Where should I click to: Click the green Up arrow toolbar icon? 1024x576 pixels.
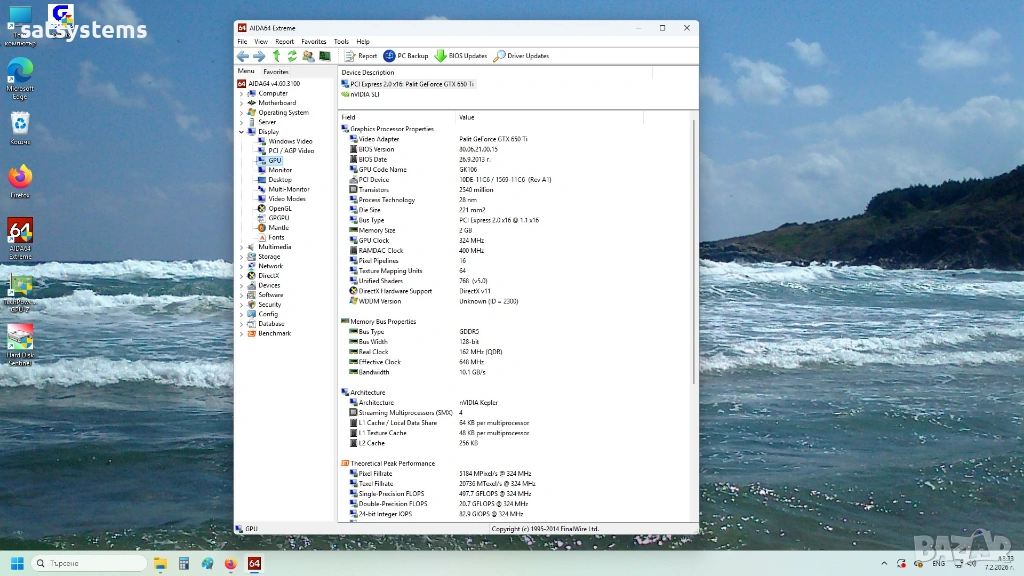point(276,56)
